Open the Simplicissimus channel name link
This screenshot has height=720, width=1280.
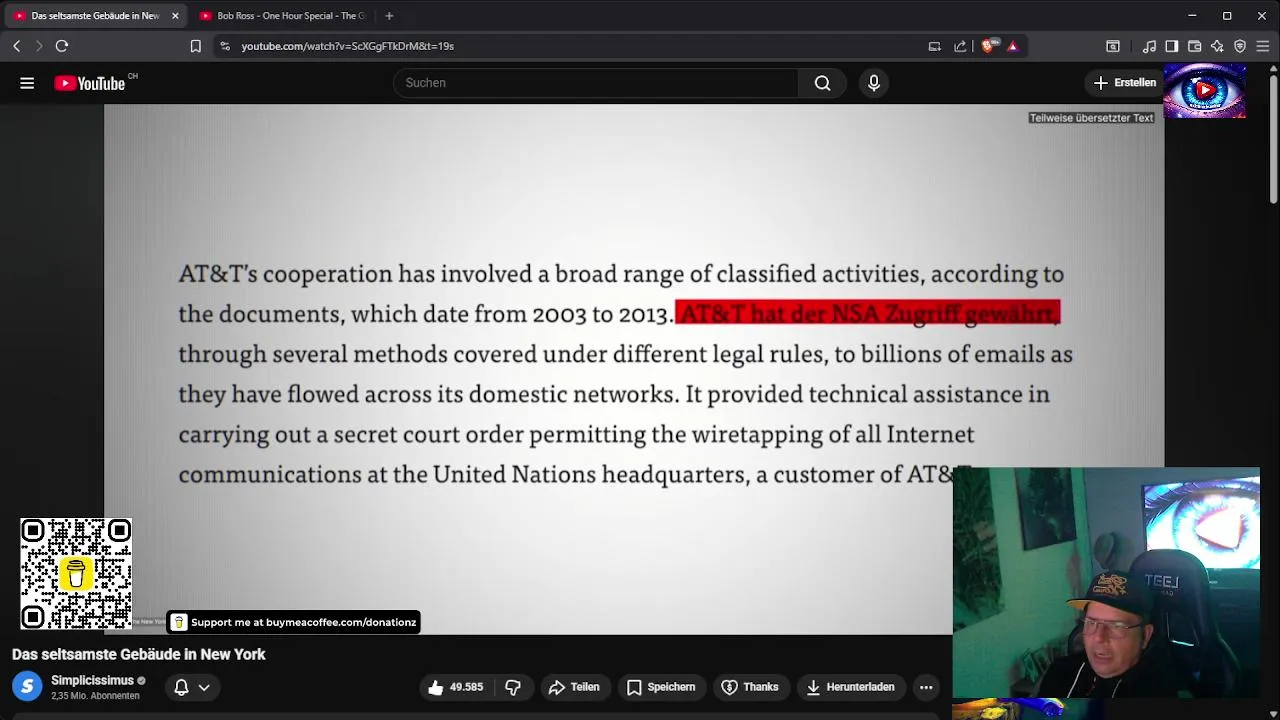(x=92, y=680)
